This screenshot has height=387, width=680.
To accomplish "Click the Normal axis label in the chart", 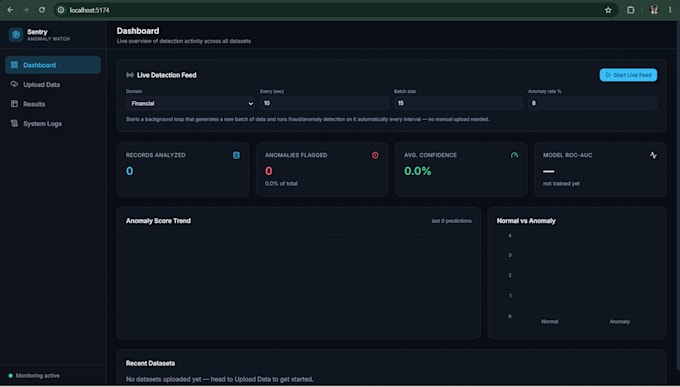I will (x=549, y=321).
